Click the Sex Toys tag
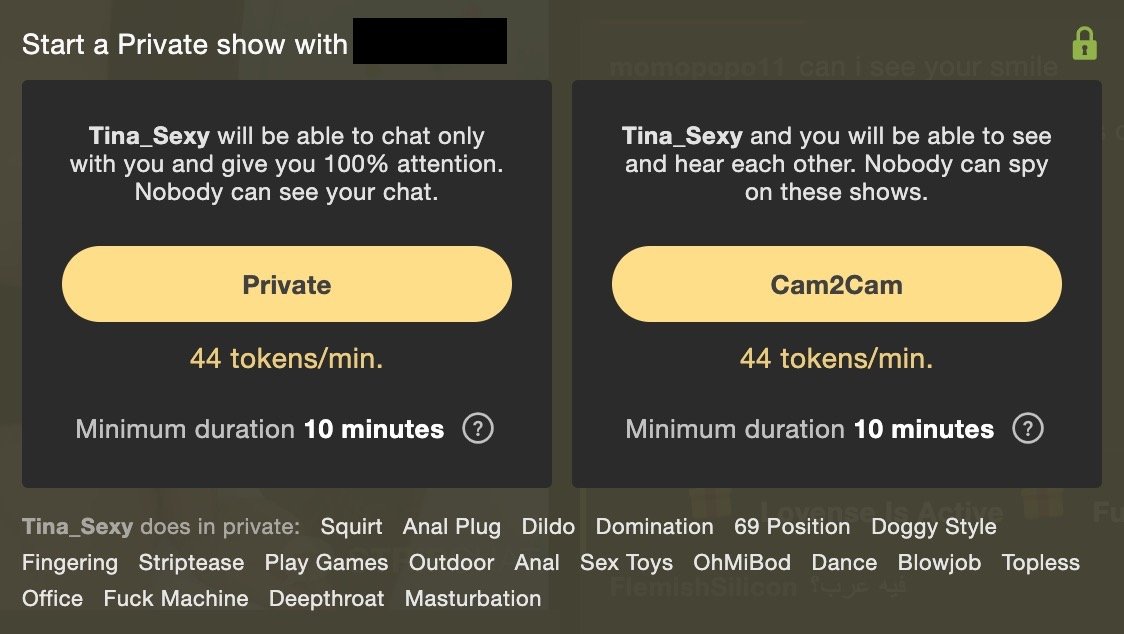The image size is (1124, 634). click(627, 562)
